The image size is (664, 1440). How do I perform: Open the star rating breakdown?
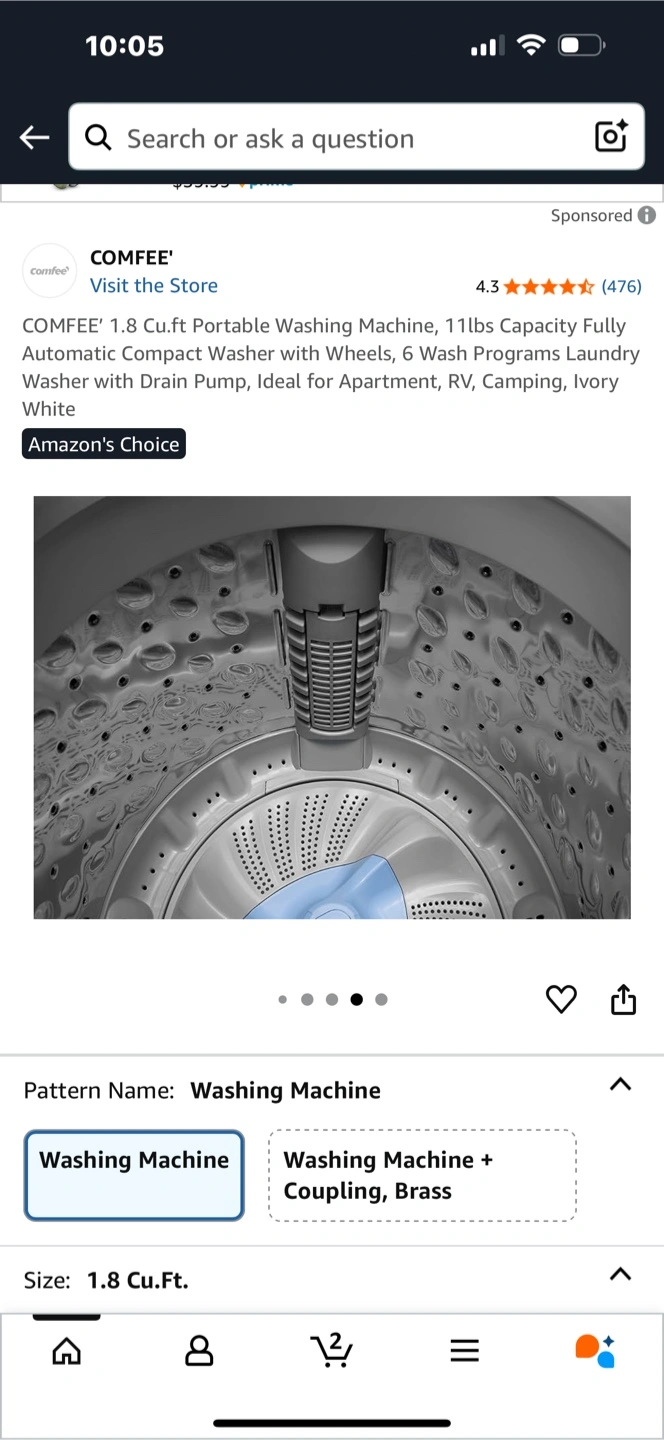tap(549, 287)
